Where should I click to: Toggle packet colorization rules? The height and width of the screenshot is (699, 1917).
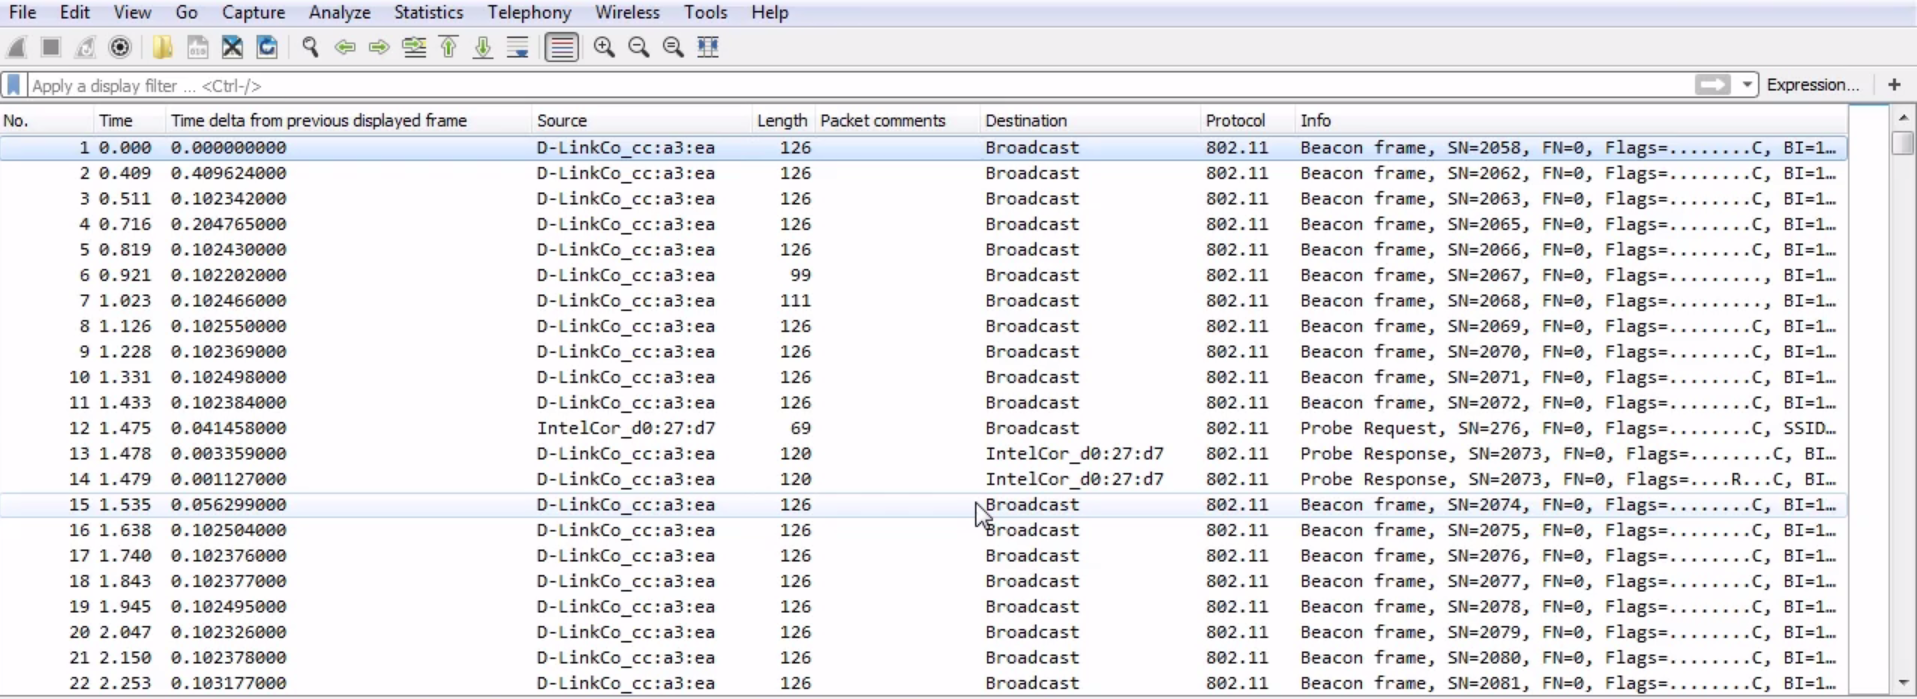click(562, 47)
